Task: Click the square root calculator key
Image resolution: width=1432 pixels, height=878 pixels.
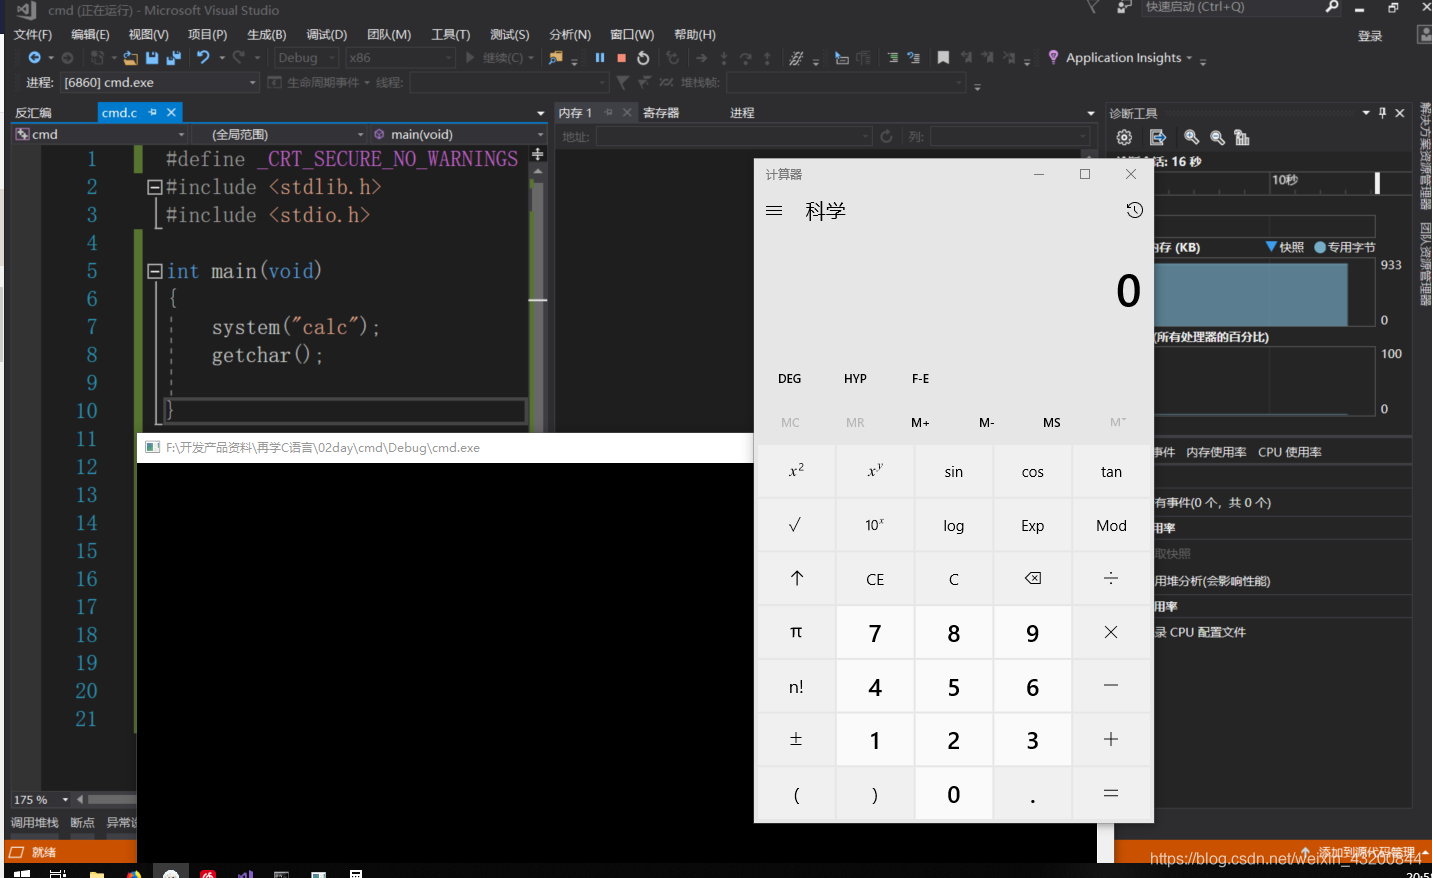Action: [x=795, y=525]
